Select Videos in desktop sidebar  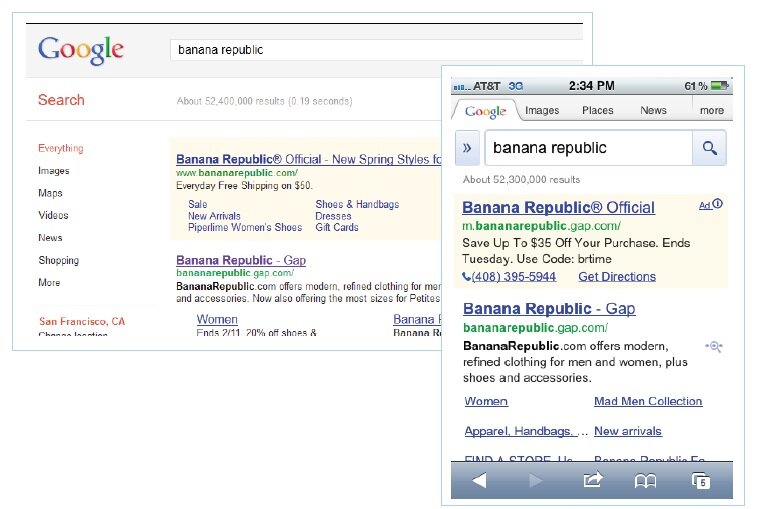(53, 215)
